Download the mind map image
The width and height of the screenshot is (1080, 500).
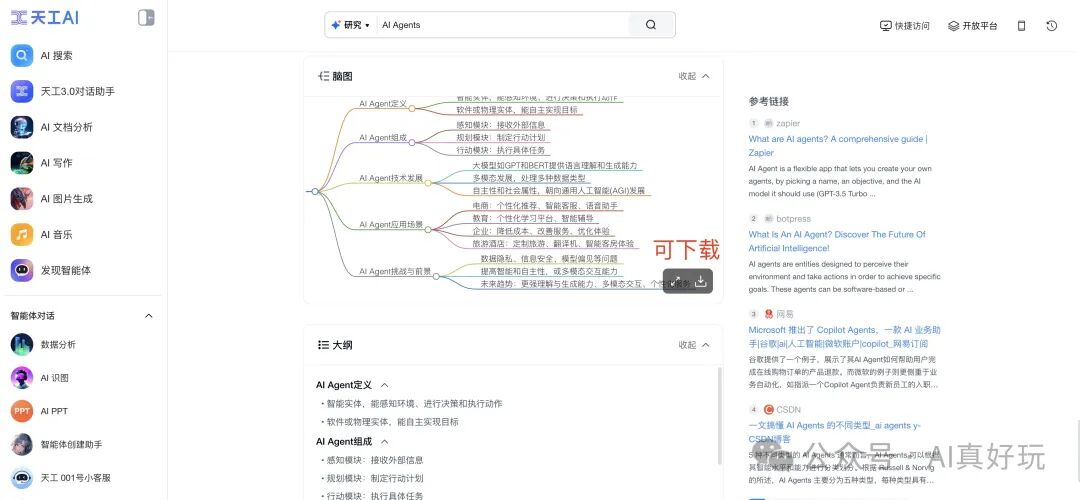point(700,281)
